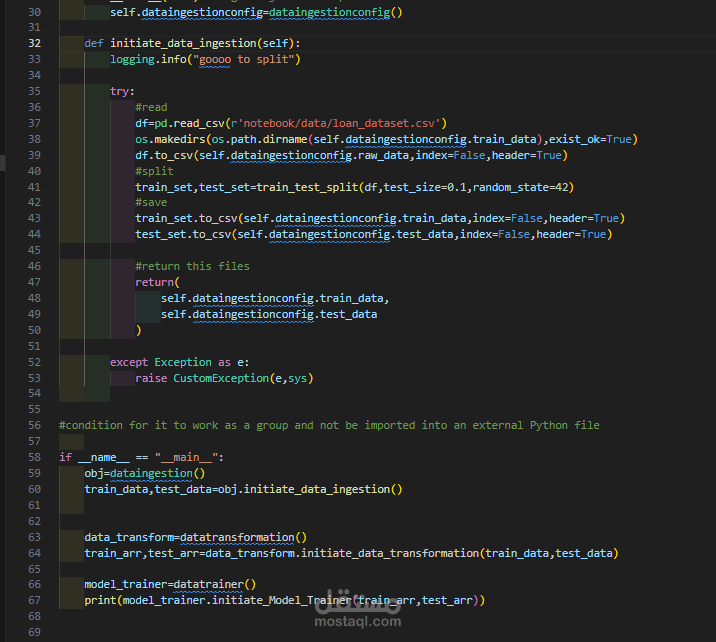This screenshot has width=716, height=642.
Task: Click line number 44 in the gutter
Action: click(x=34, y=234)
